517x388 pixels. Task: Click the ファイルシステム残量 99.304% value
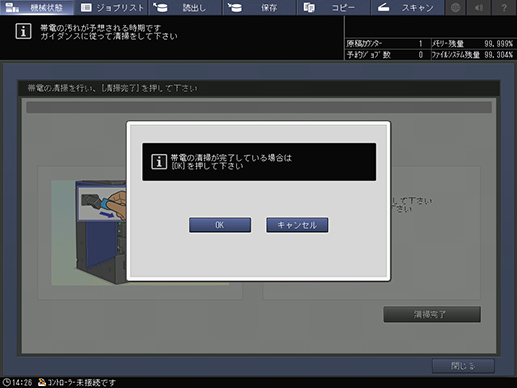click(x=498, y=55)
